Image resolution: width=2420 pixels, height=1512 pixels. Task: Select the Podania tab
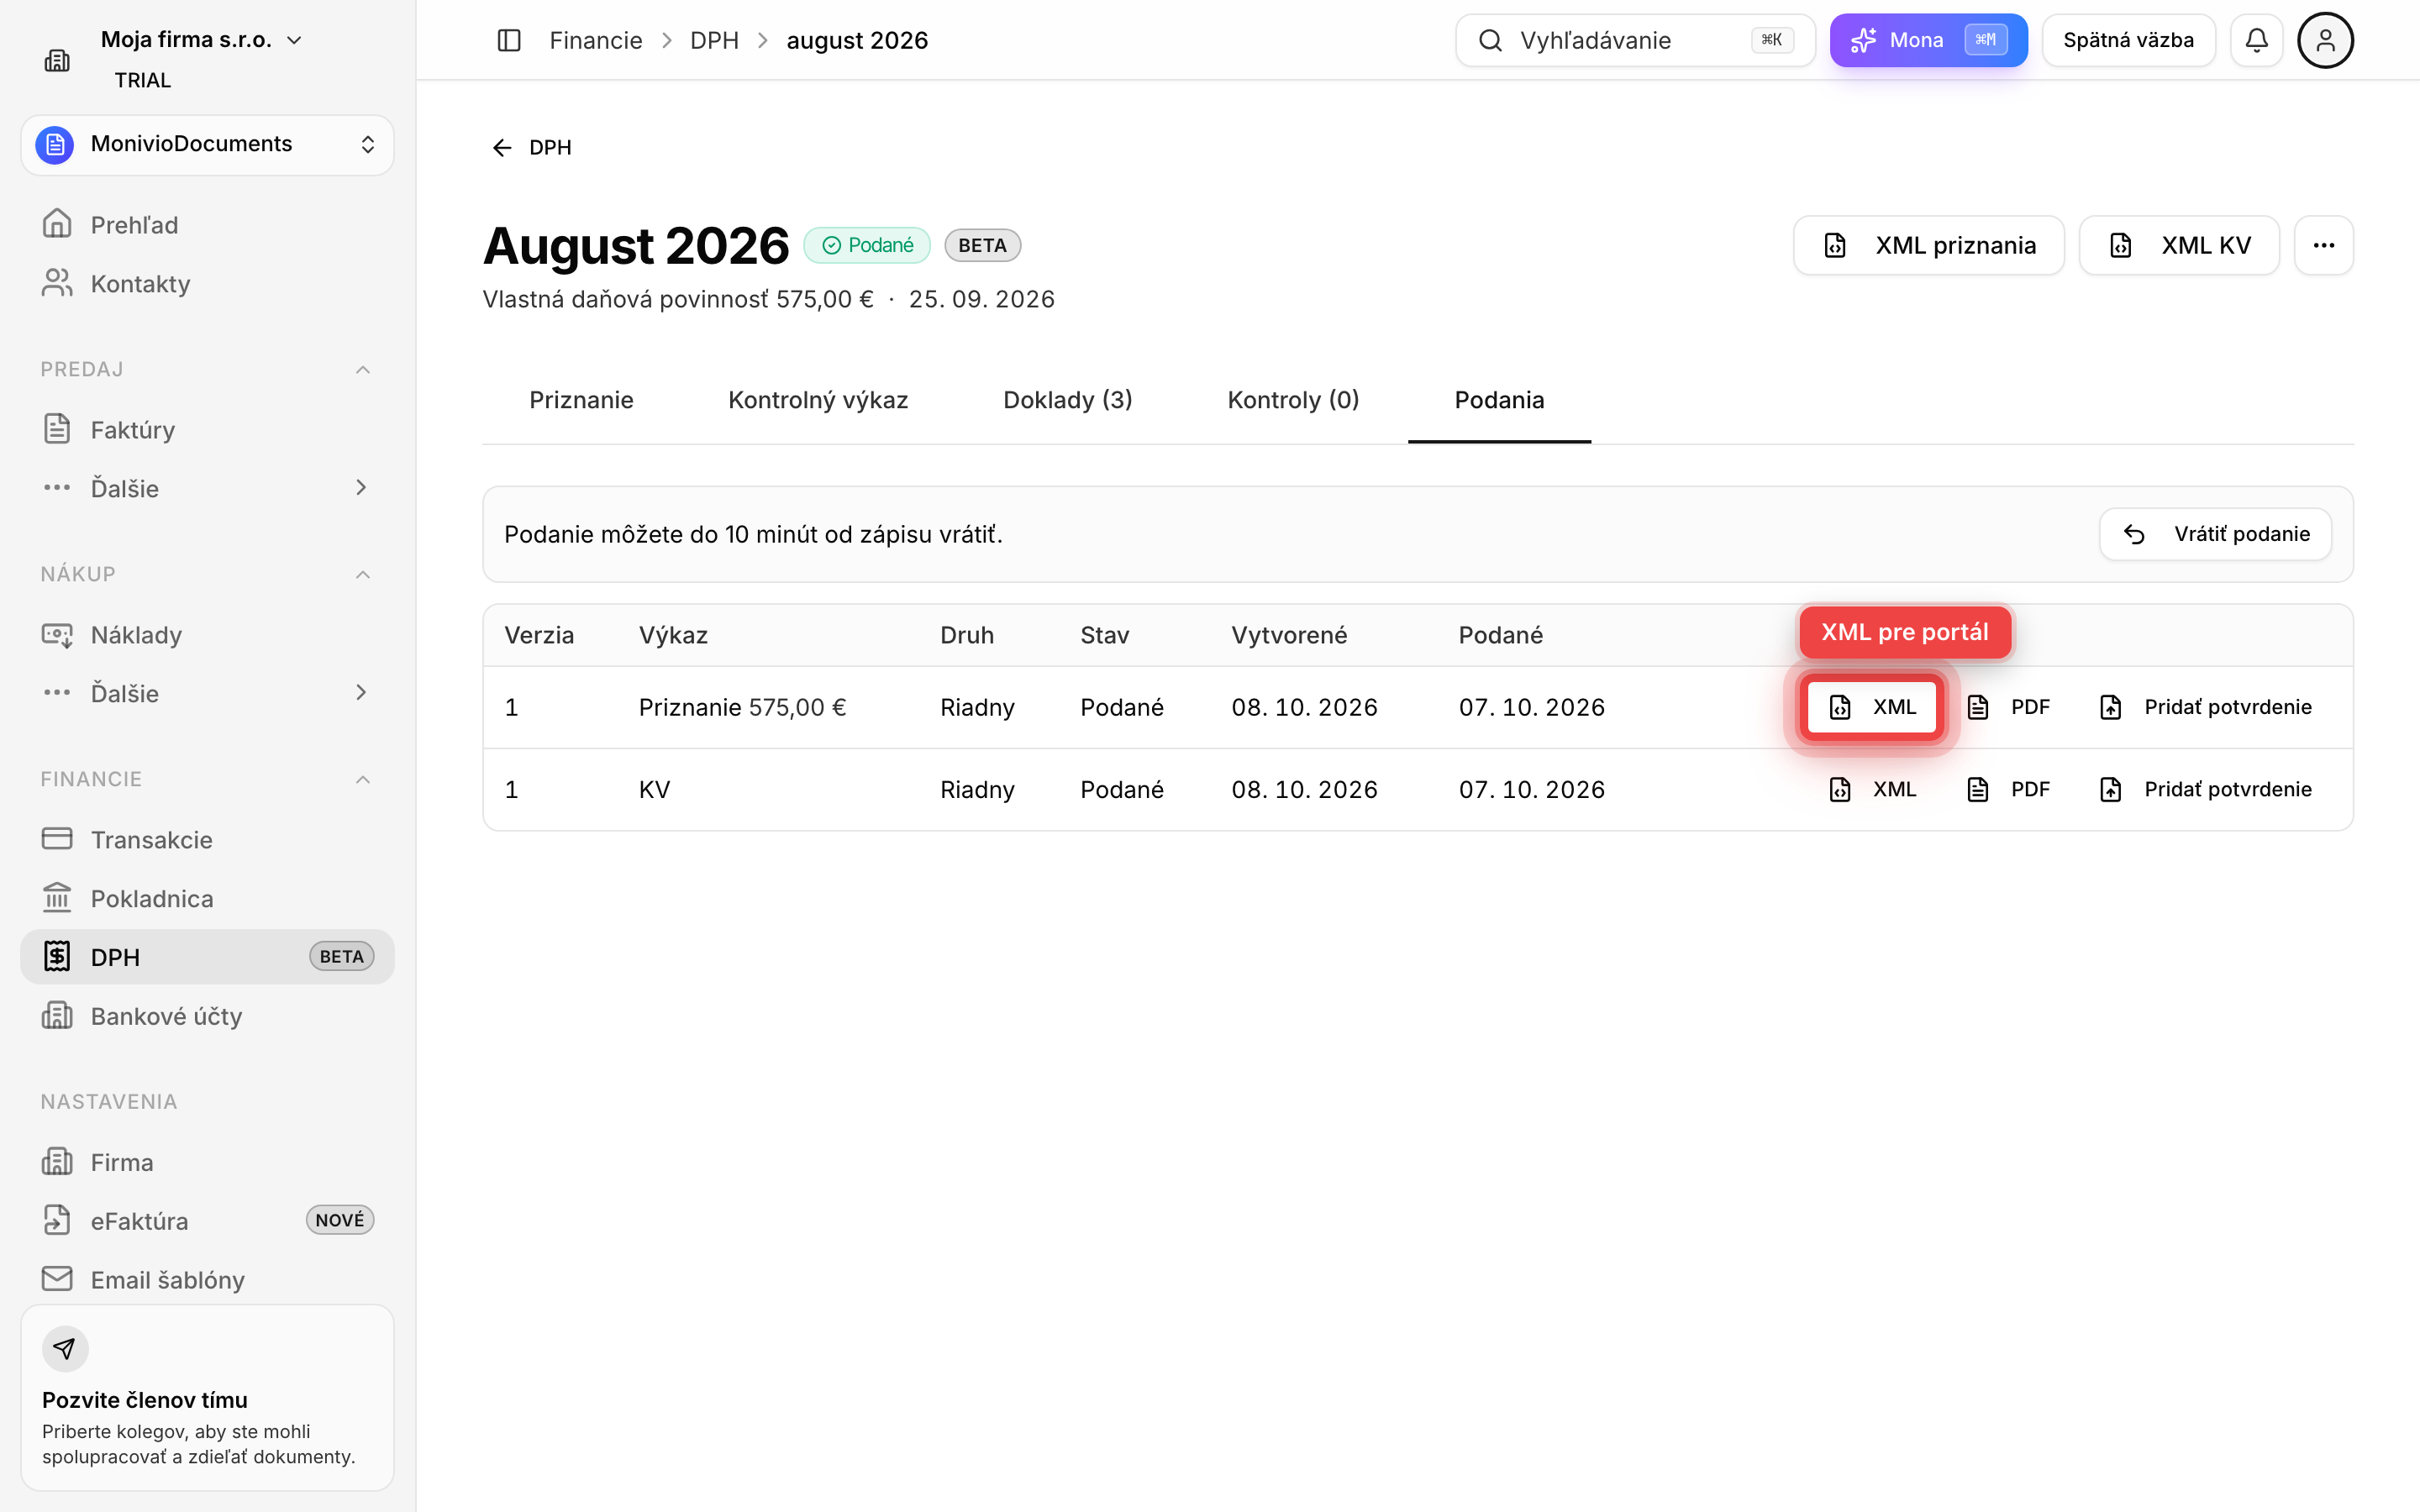[1499, 400]
